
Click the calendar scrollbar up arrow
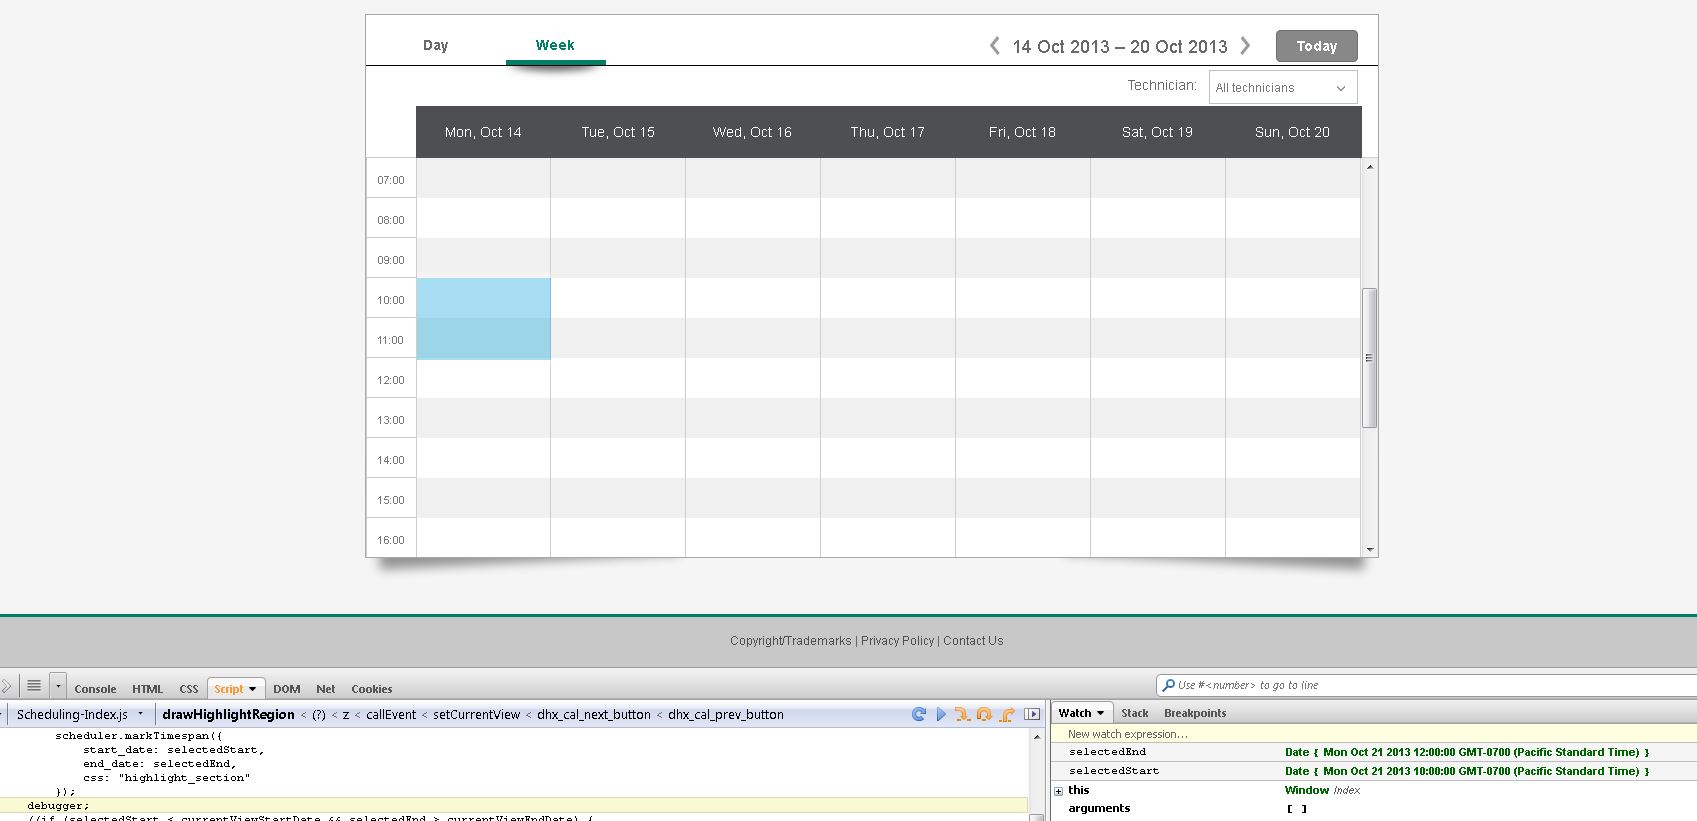click(1370, 166)
